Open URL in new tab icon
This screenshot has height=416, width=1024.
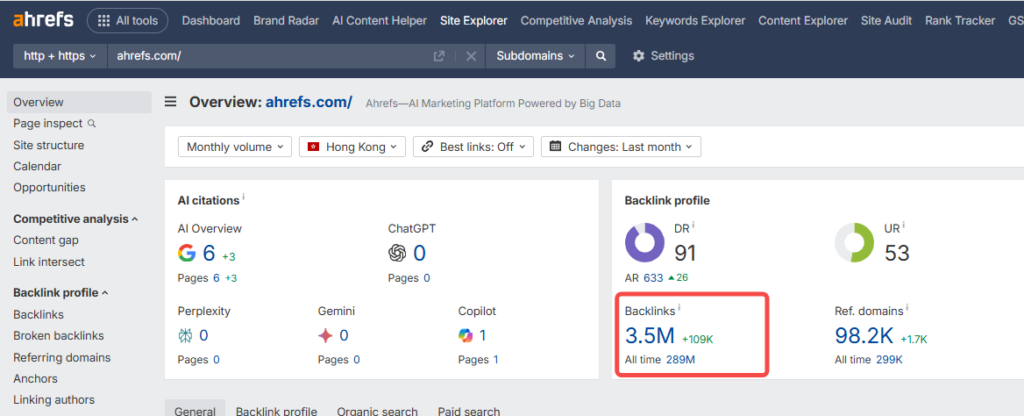438,56
